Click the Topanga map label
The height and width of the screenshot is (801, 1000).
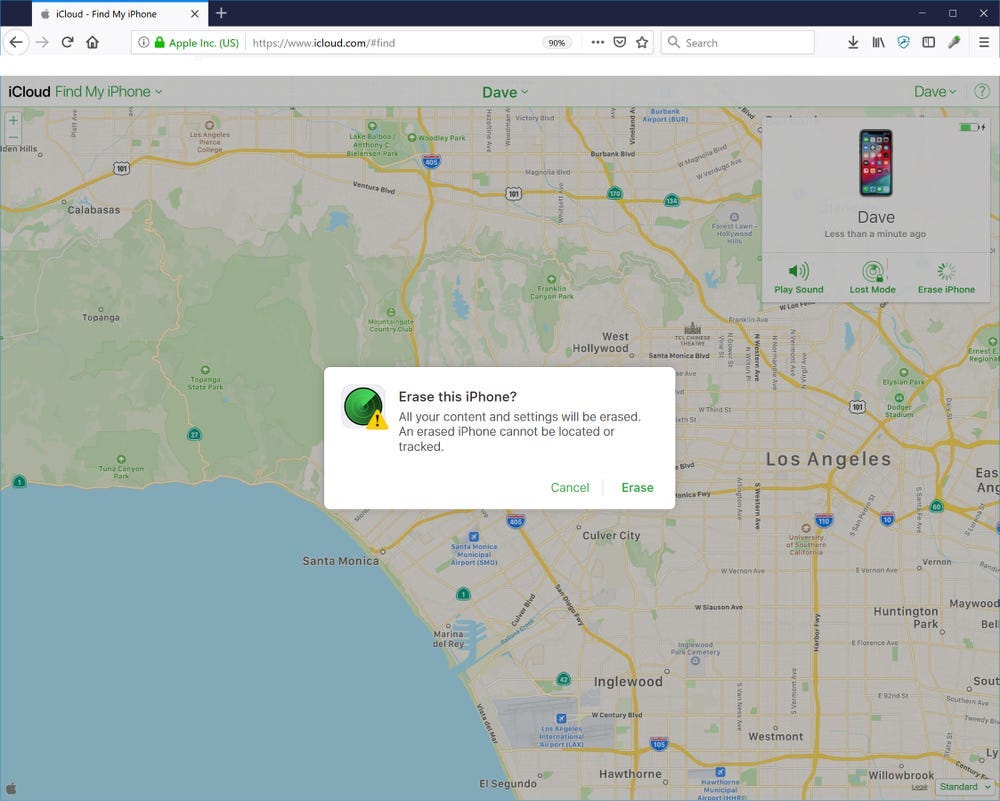coord(101,318)
